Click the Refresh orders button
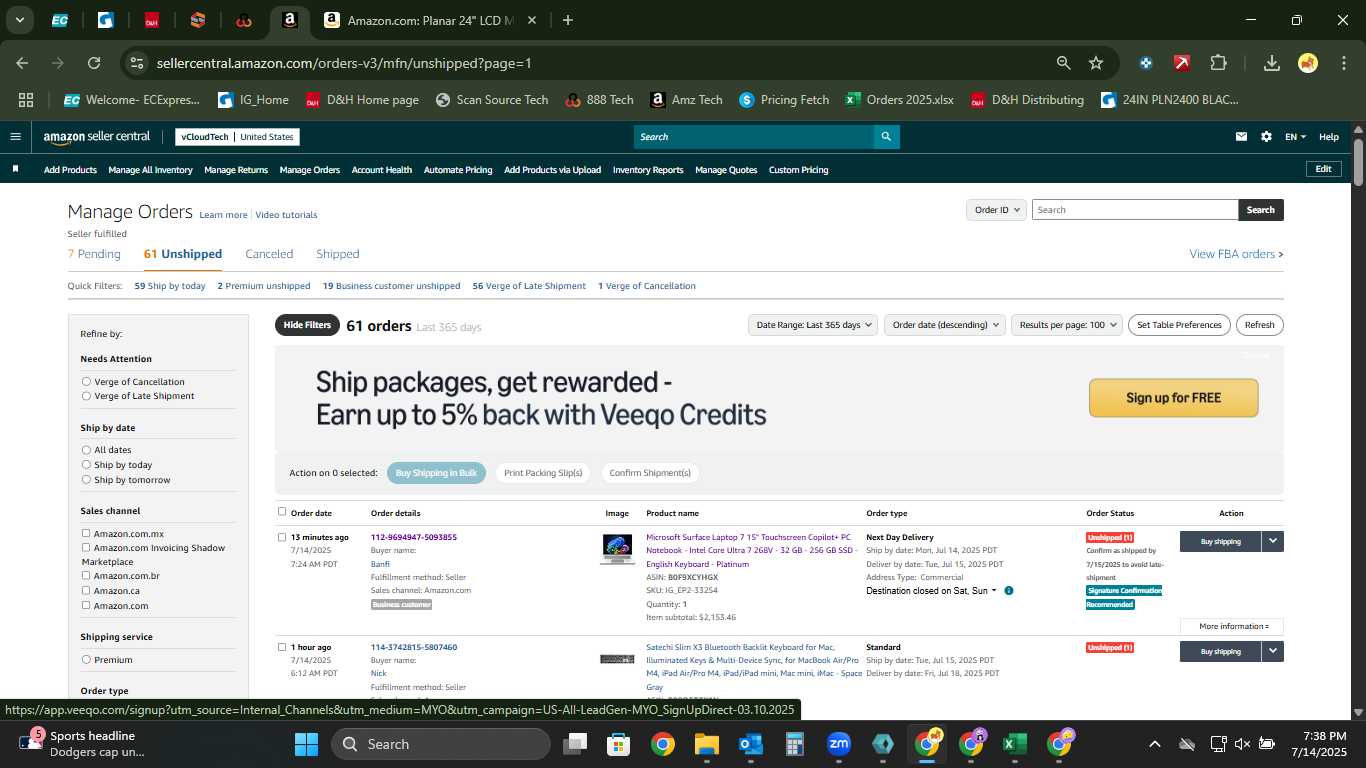The image size is (1366, 768). (1259, 325)
